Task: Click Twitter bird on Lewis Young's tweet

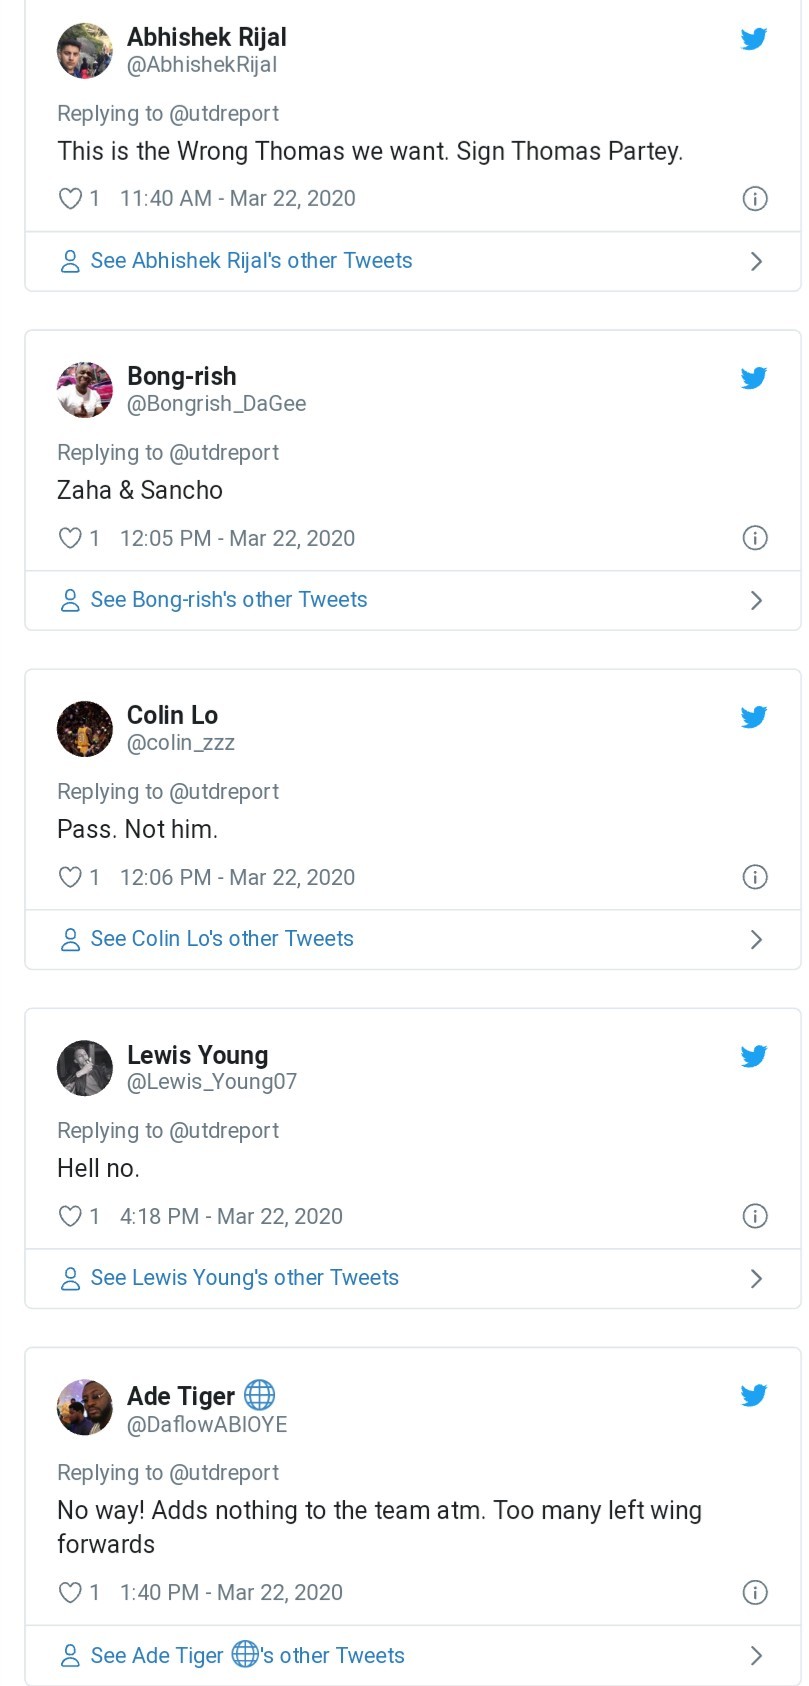Action: (754, 1056)
